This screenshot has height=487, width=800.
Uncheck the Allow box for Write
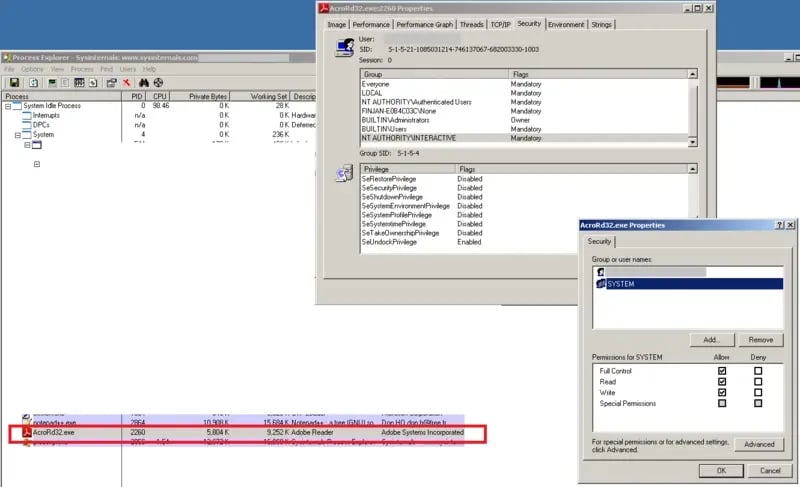click(x=721, y=392)
